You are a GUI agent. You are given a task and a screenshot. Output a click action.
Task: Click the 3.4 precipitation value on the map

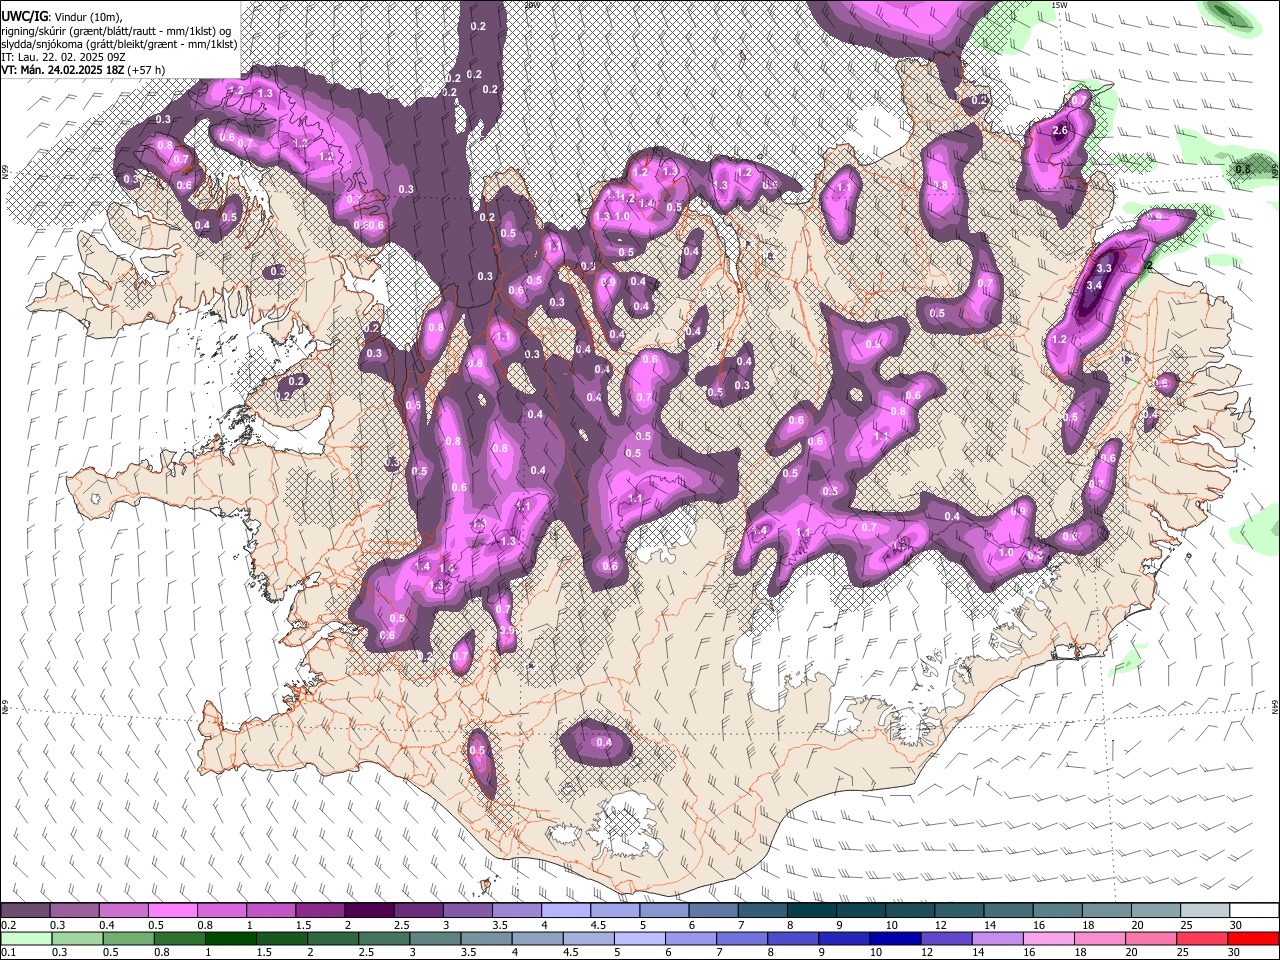(1094, 286)
